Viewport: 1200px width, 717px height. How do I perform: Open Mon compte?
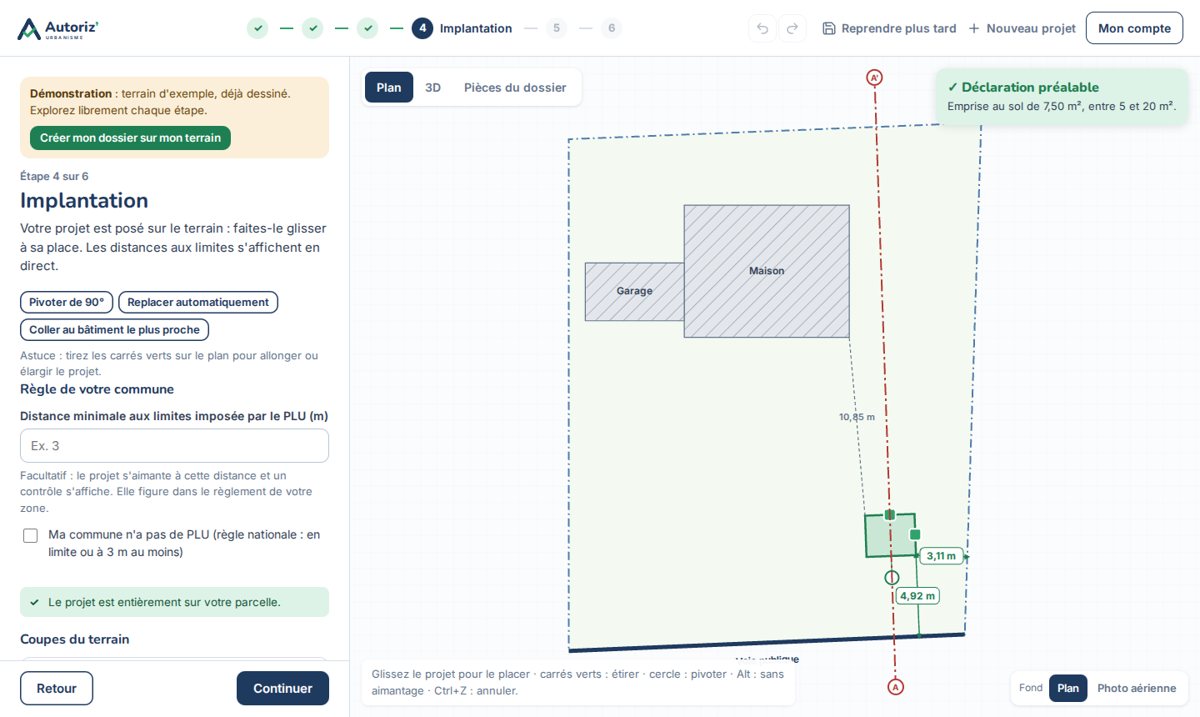1134,28
